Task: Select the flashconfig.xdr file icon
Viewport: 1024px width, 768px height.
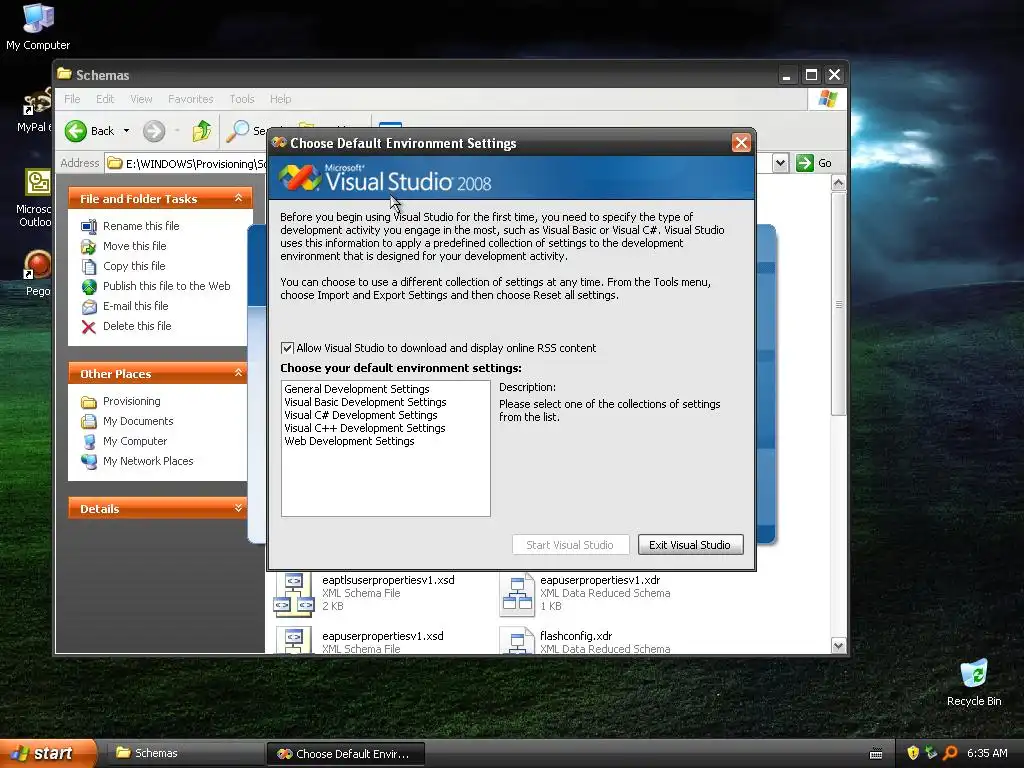Action: [x=517, y=640]
